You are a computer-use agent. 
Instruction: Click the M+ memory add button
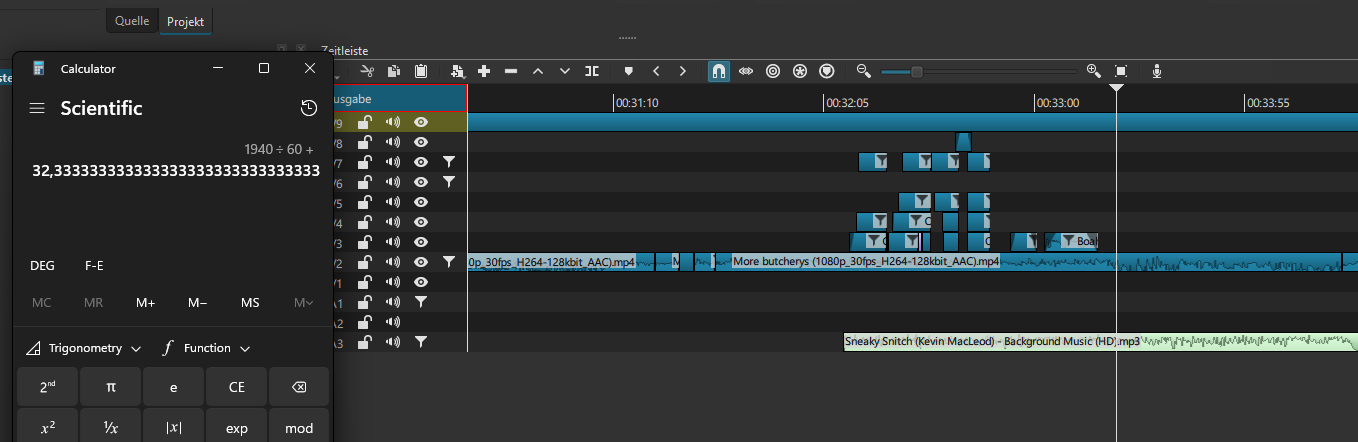click(x=146, y=303)
